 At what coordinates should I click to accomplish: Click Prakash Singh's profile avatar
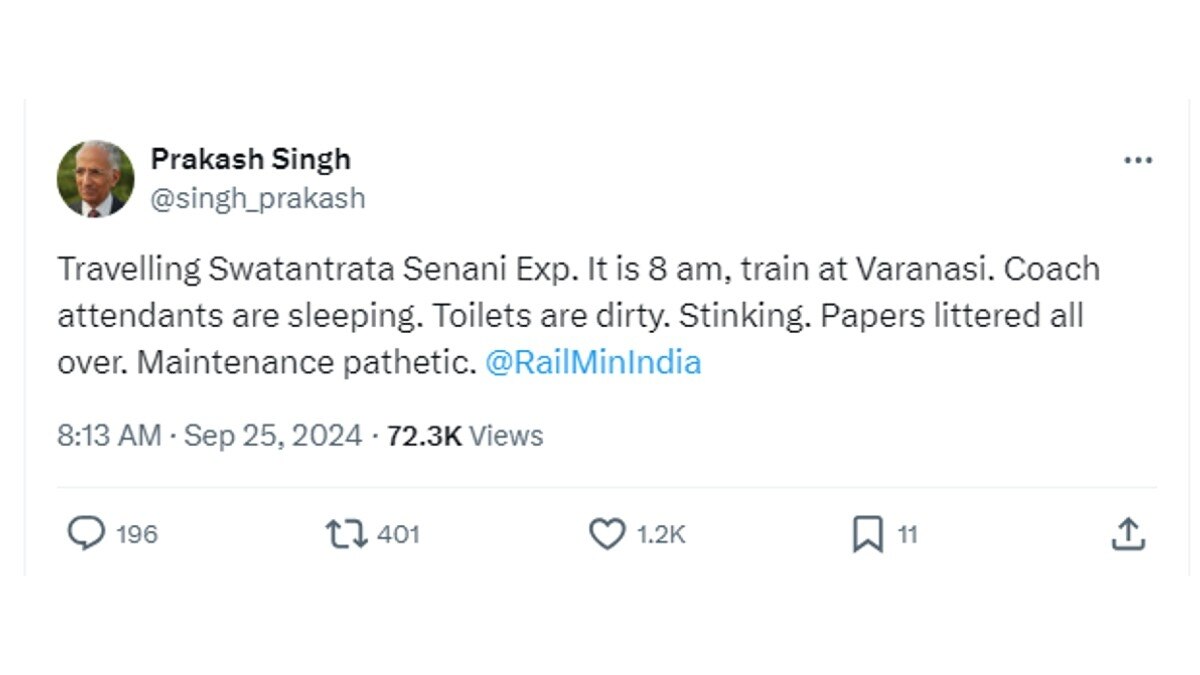pyautogui.click(x=95, y=178)
